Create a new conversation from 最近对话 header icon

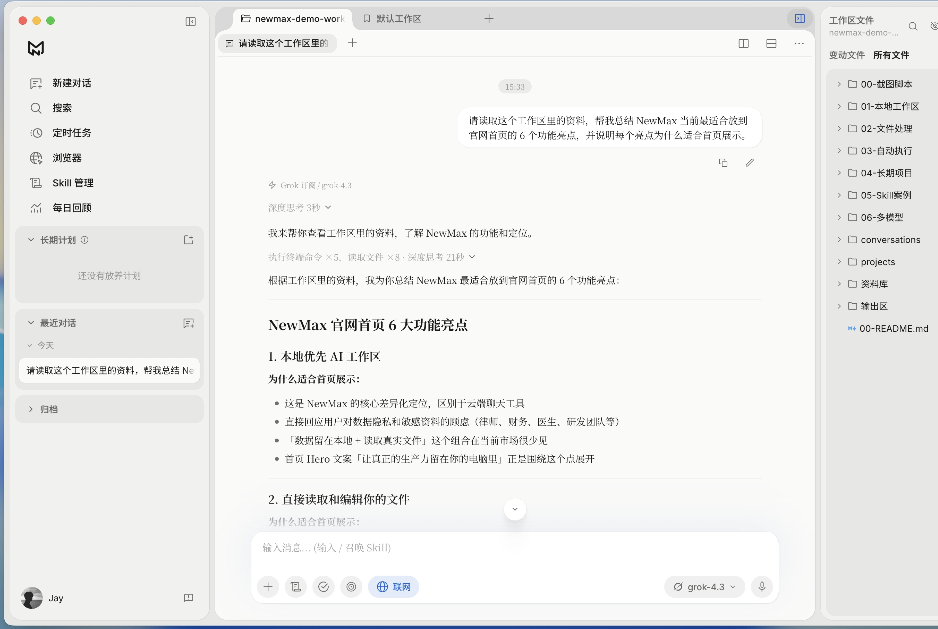point(188,323)
